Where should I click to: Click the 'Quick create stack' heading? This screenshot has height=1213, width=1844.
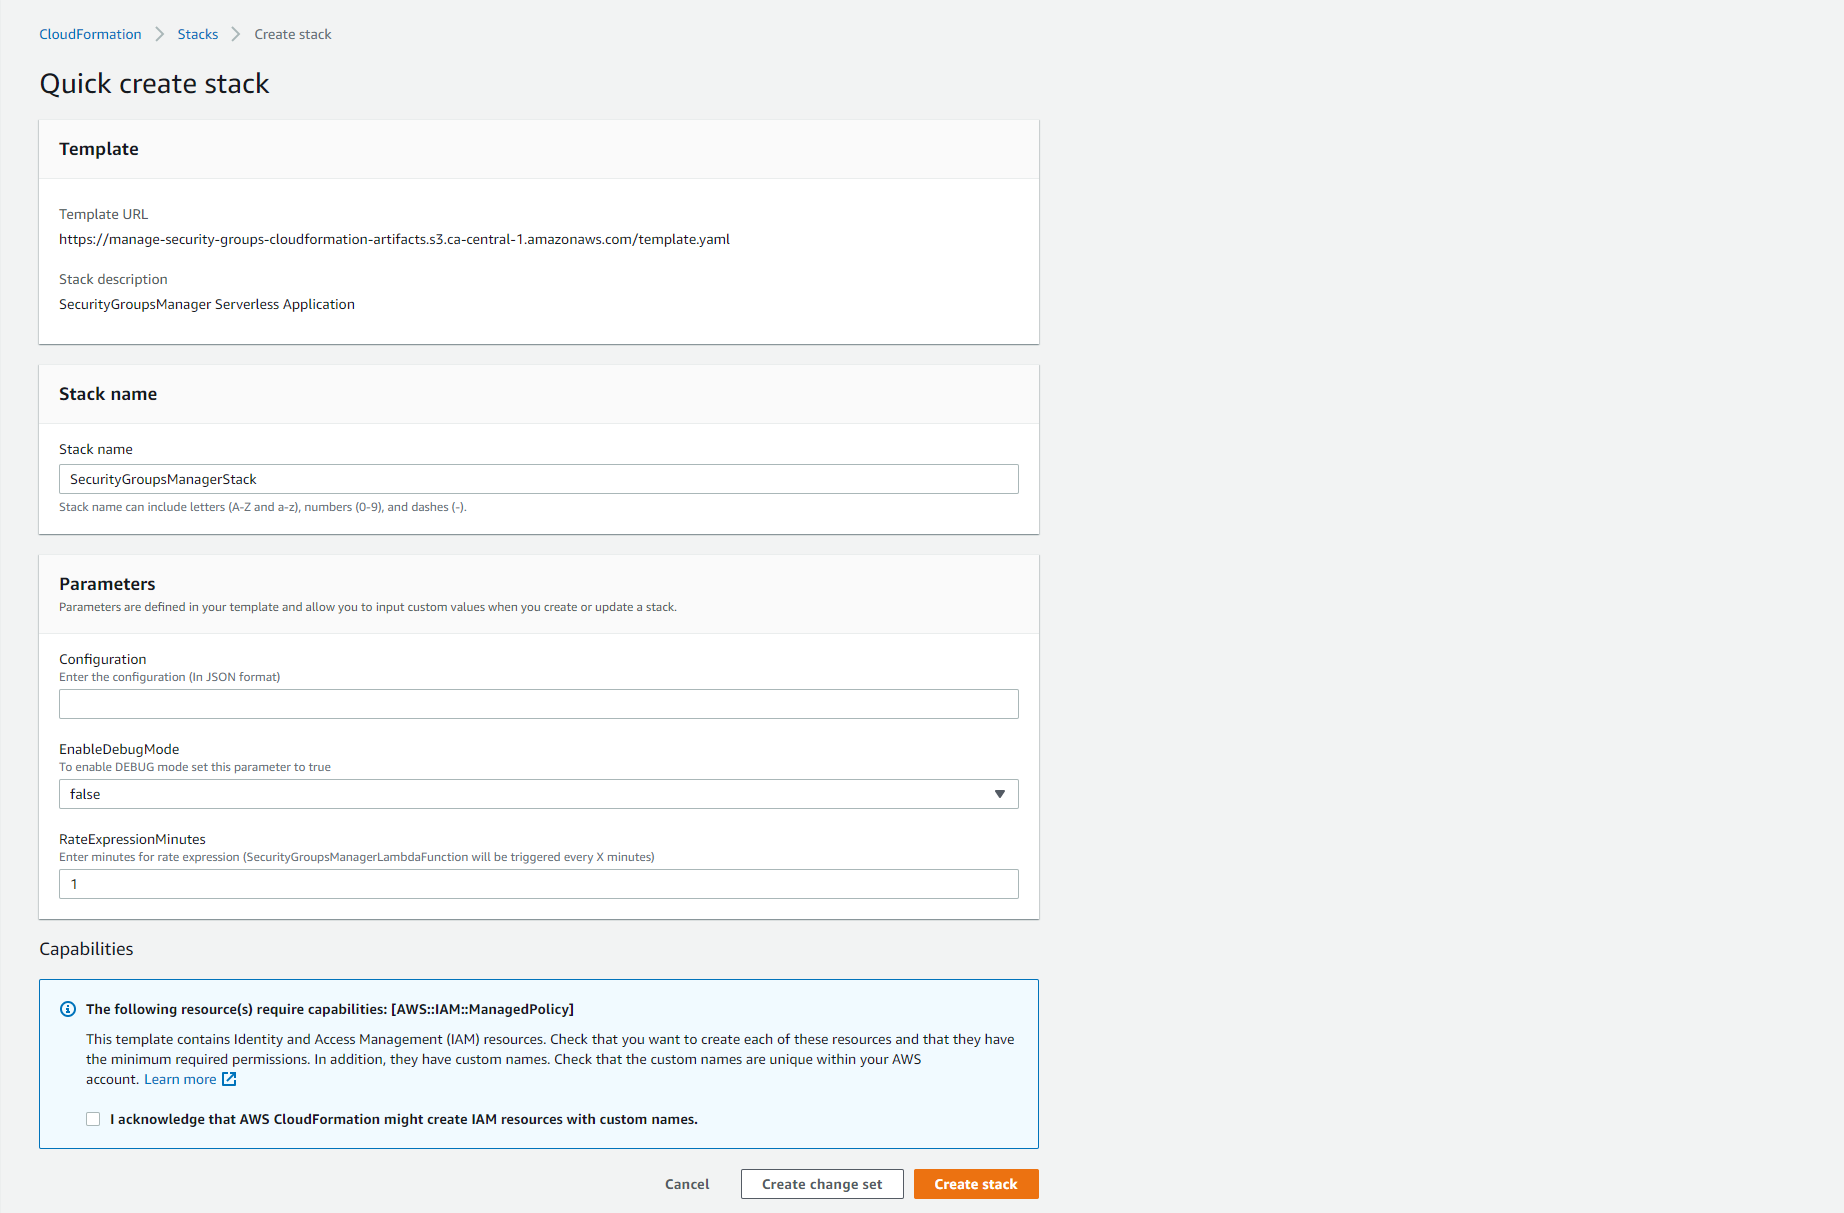click(x=155, y=84)
